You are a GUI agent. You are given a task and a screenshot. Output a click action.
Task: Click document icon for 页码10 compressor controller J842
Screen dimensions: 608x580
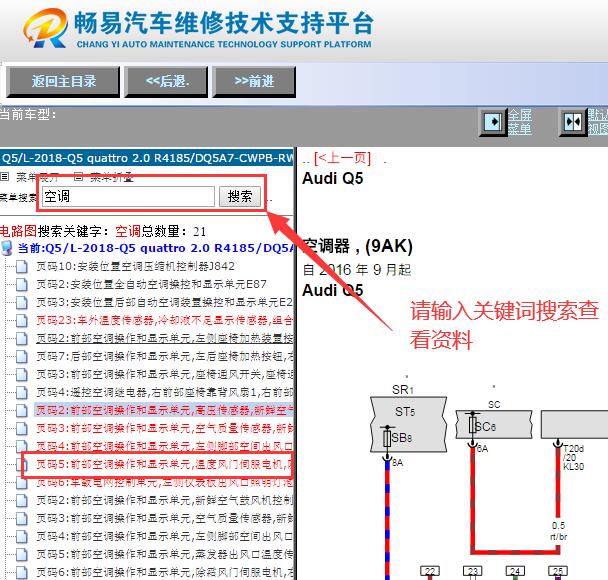click(x=22, y=266)
